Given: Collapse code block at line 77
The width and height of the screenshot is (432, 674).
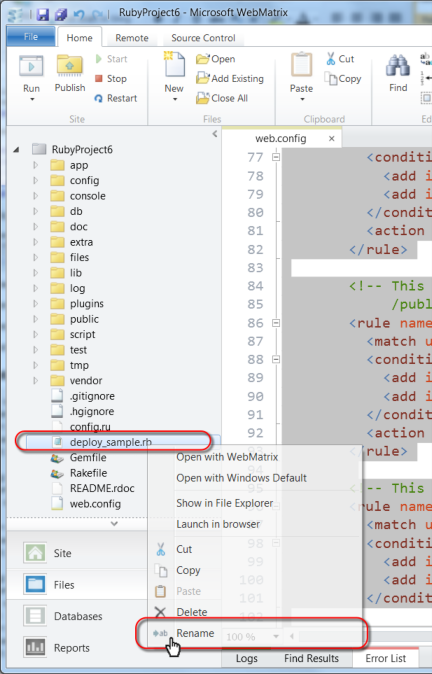Looking at the screenshot, I should click(276, 157).
